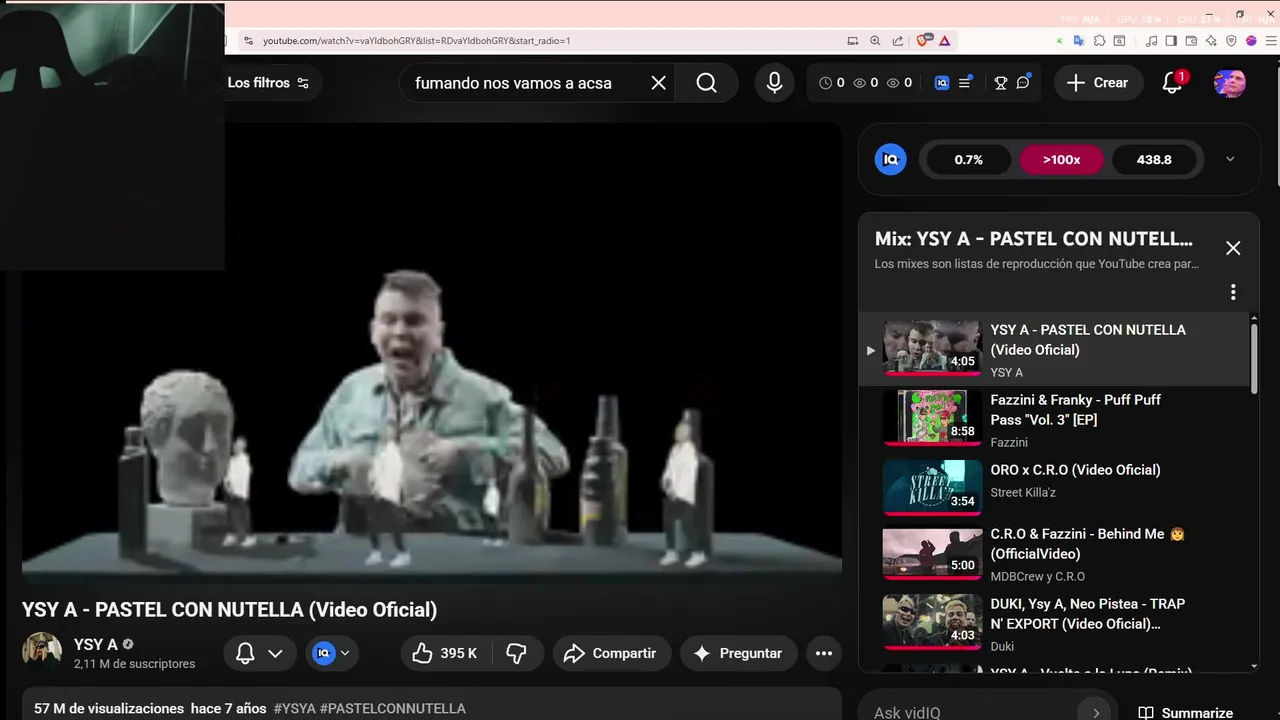Open the vidIQ list menu icon in the header
Image resolution: width=1280 pixels, height=720 pixels.
(965, 83)
